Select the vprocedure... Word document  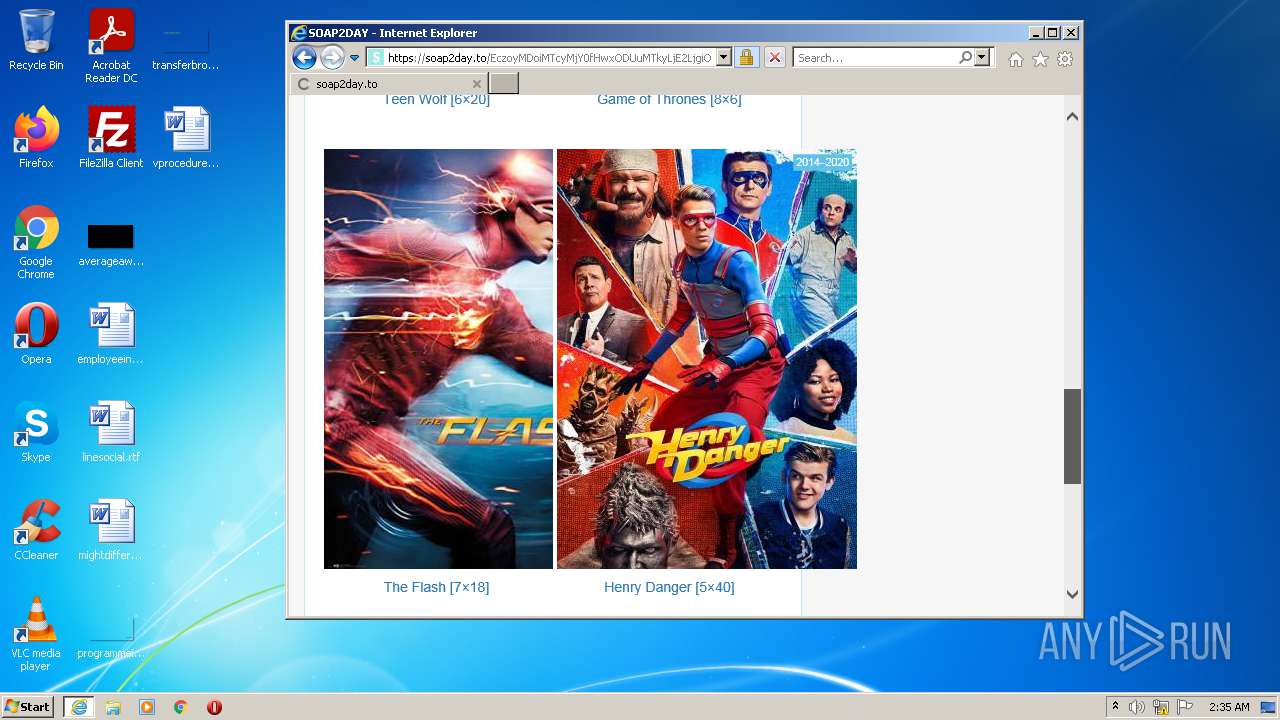click(x=186, y=137)
